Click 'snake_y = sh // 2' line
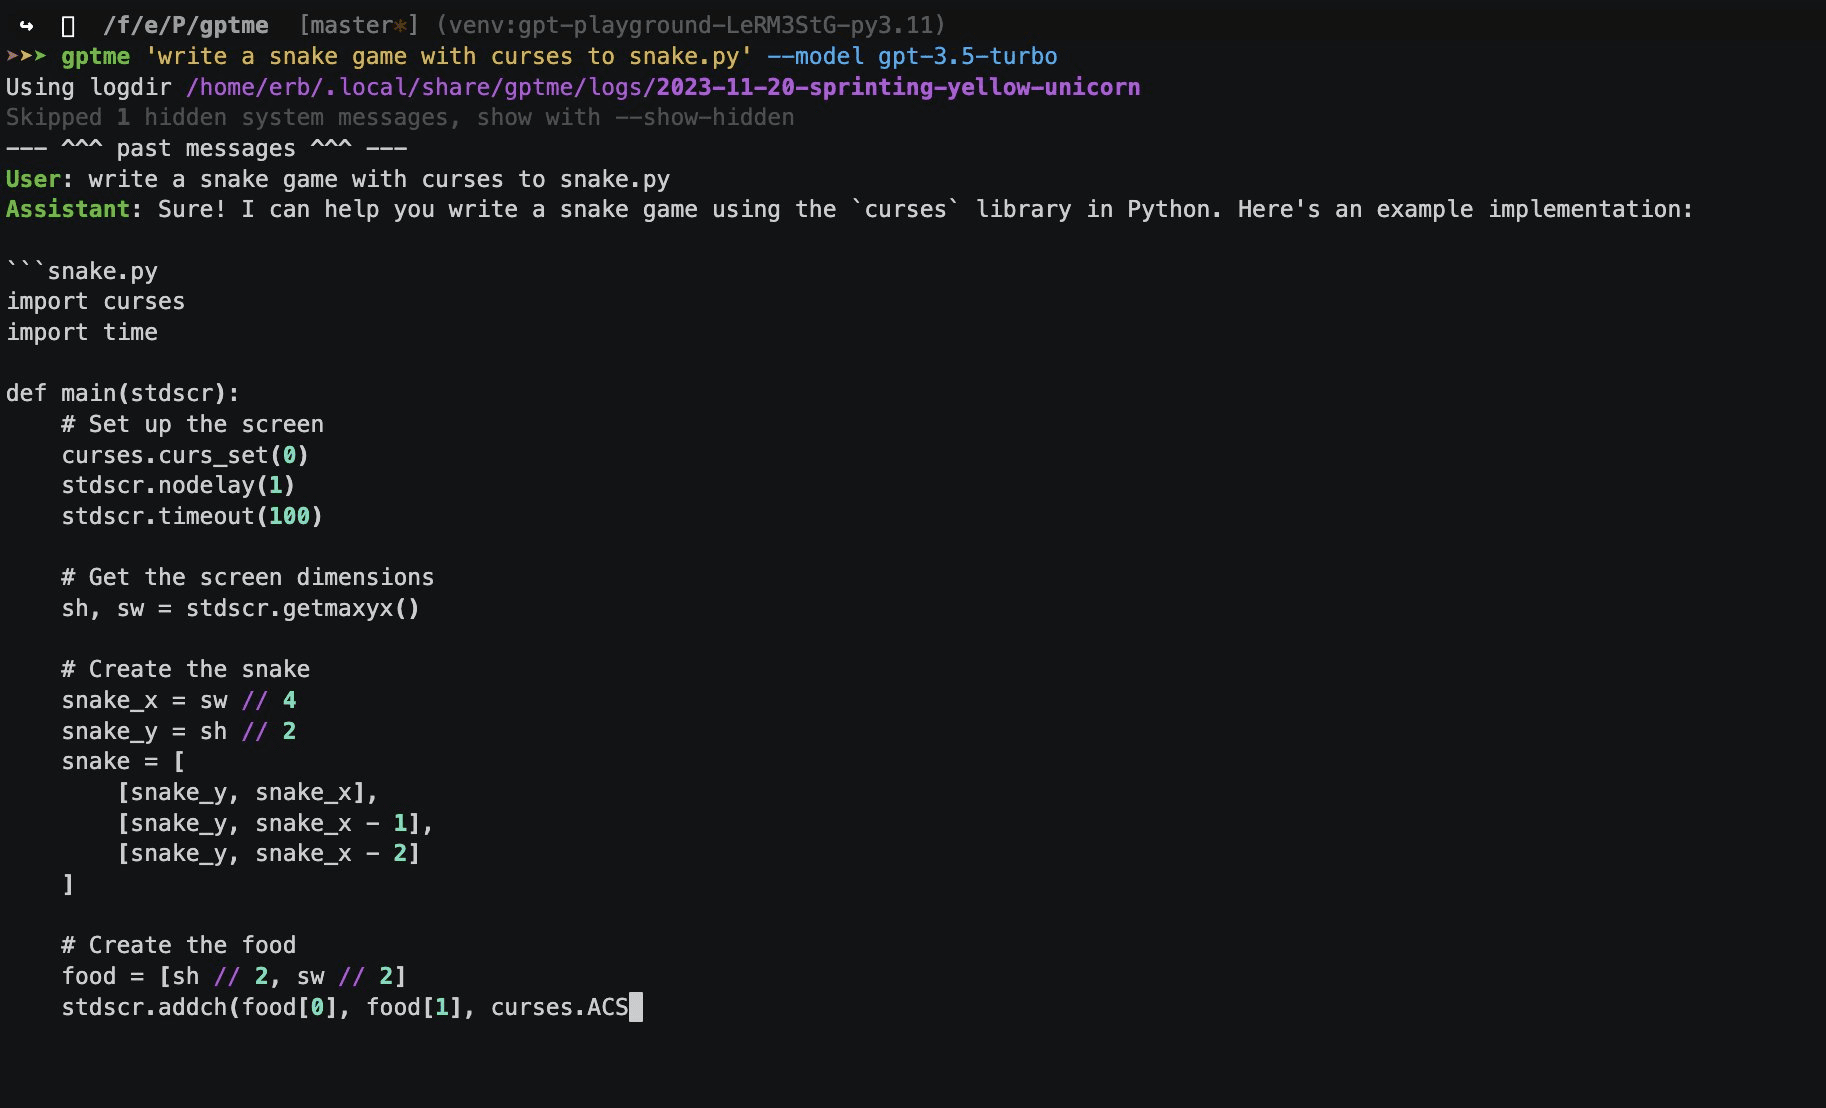 (178, 732)
